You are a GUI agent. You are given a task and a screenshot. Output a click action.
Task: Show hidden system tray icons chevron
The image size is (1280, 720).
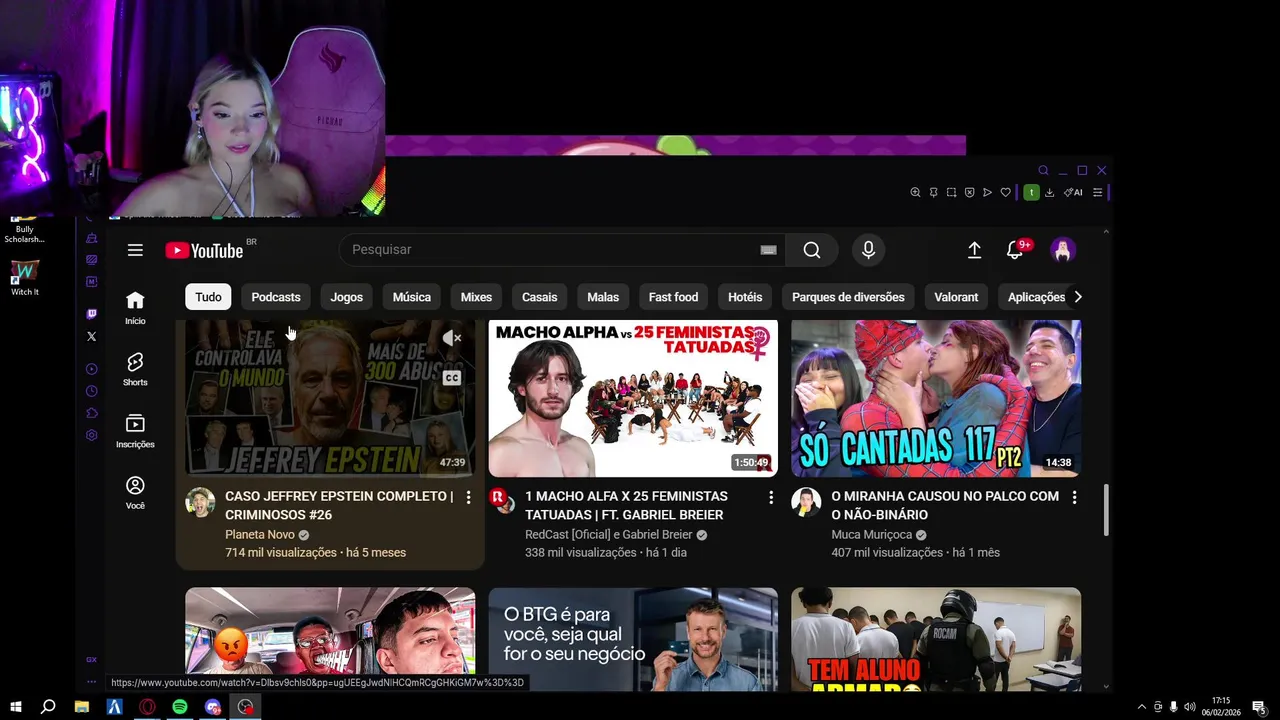click(x=1141, y=707)
